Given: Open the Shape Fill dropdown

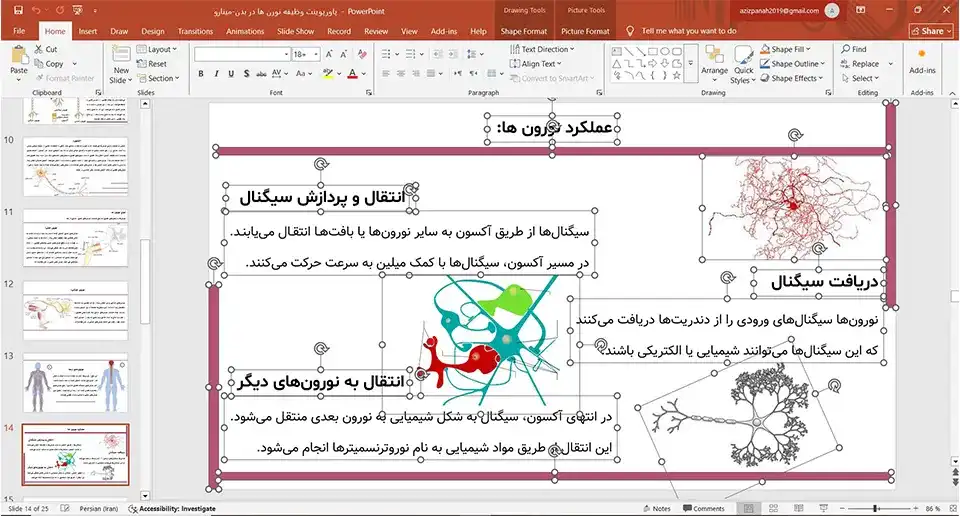Looking at the screenshot, I should 786,49.
